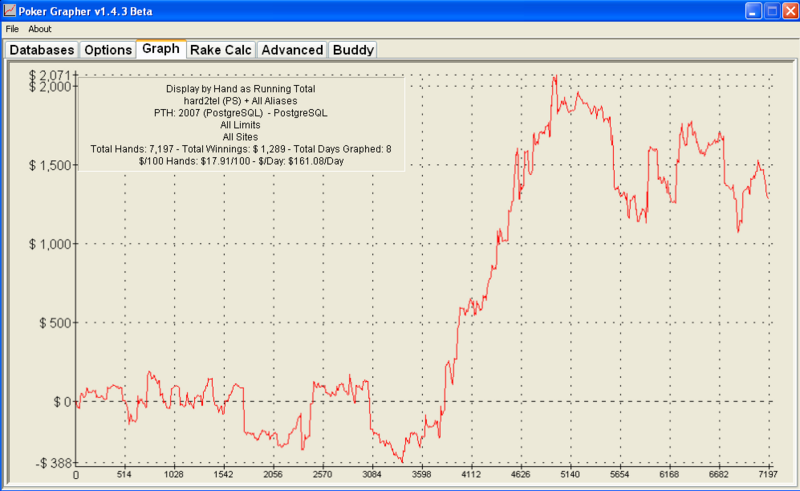The width and height of the screenshot is (800, 491).
Task: Click the 4626 x-axis label
Action: [x=520, y=475]
